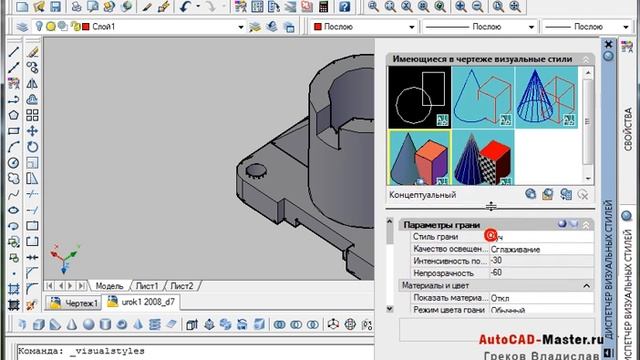The height and width of the screenshot is (360, 640).
Task: Select the realistic checkered cube style thumbnail
Action: click(483, 158)
